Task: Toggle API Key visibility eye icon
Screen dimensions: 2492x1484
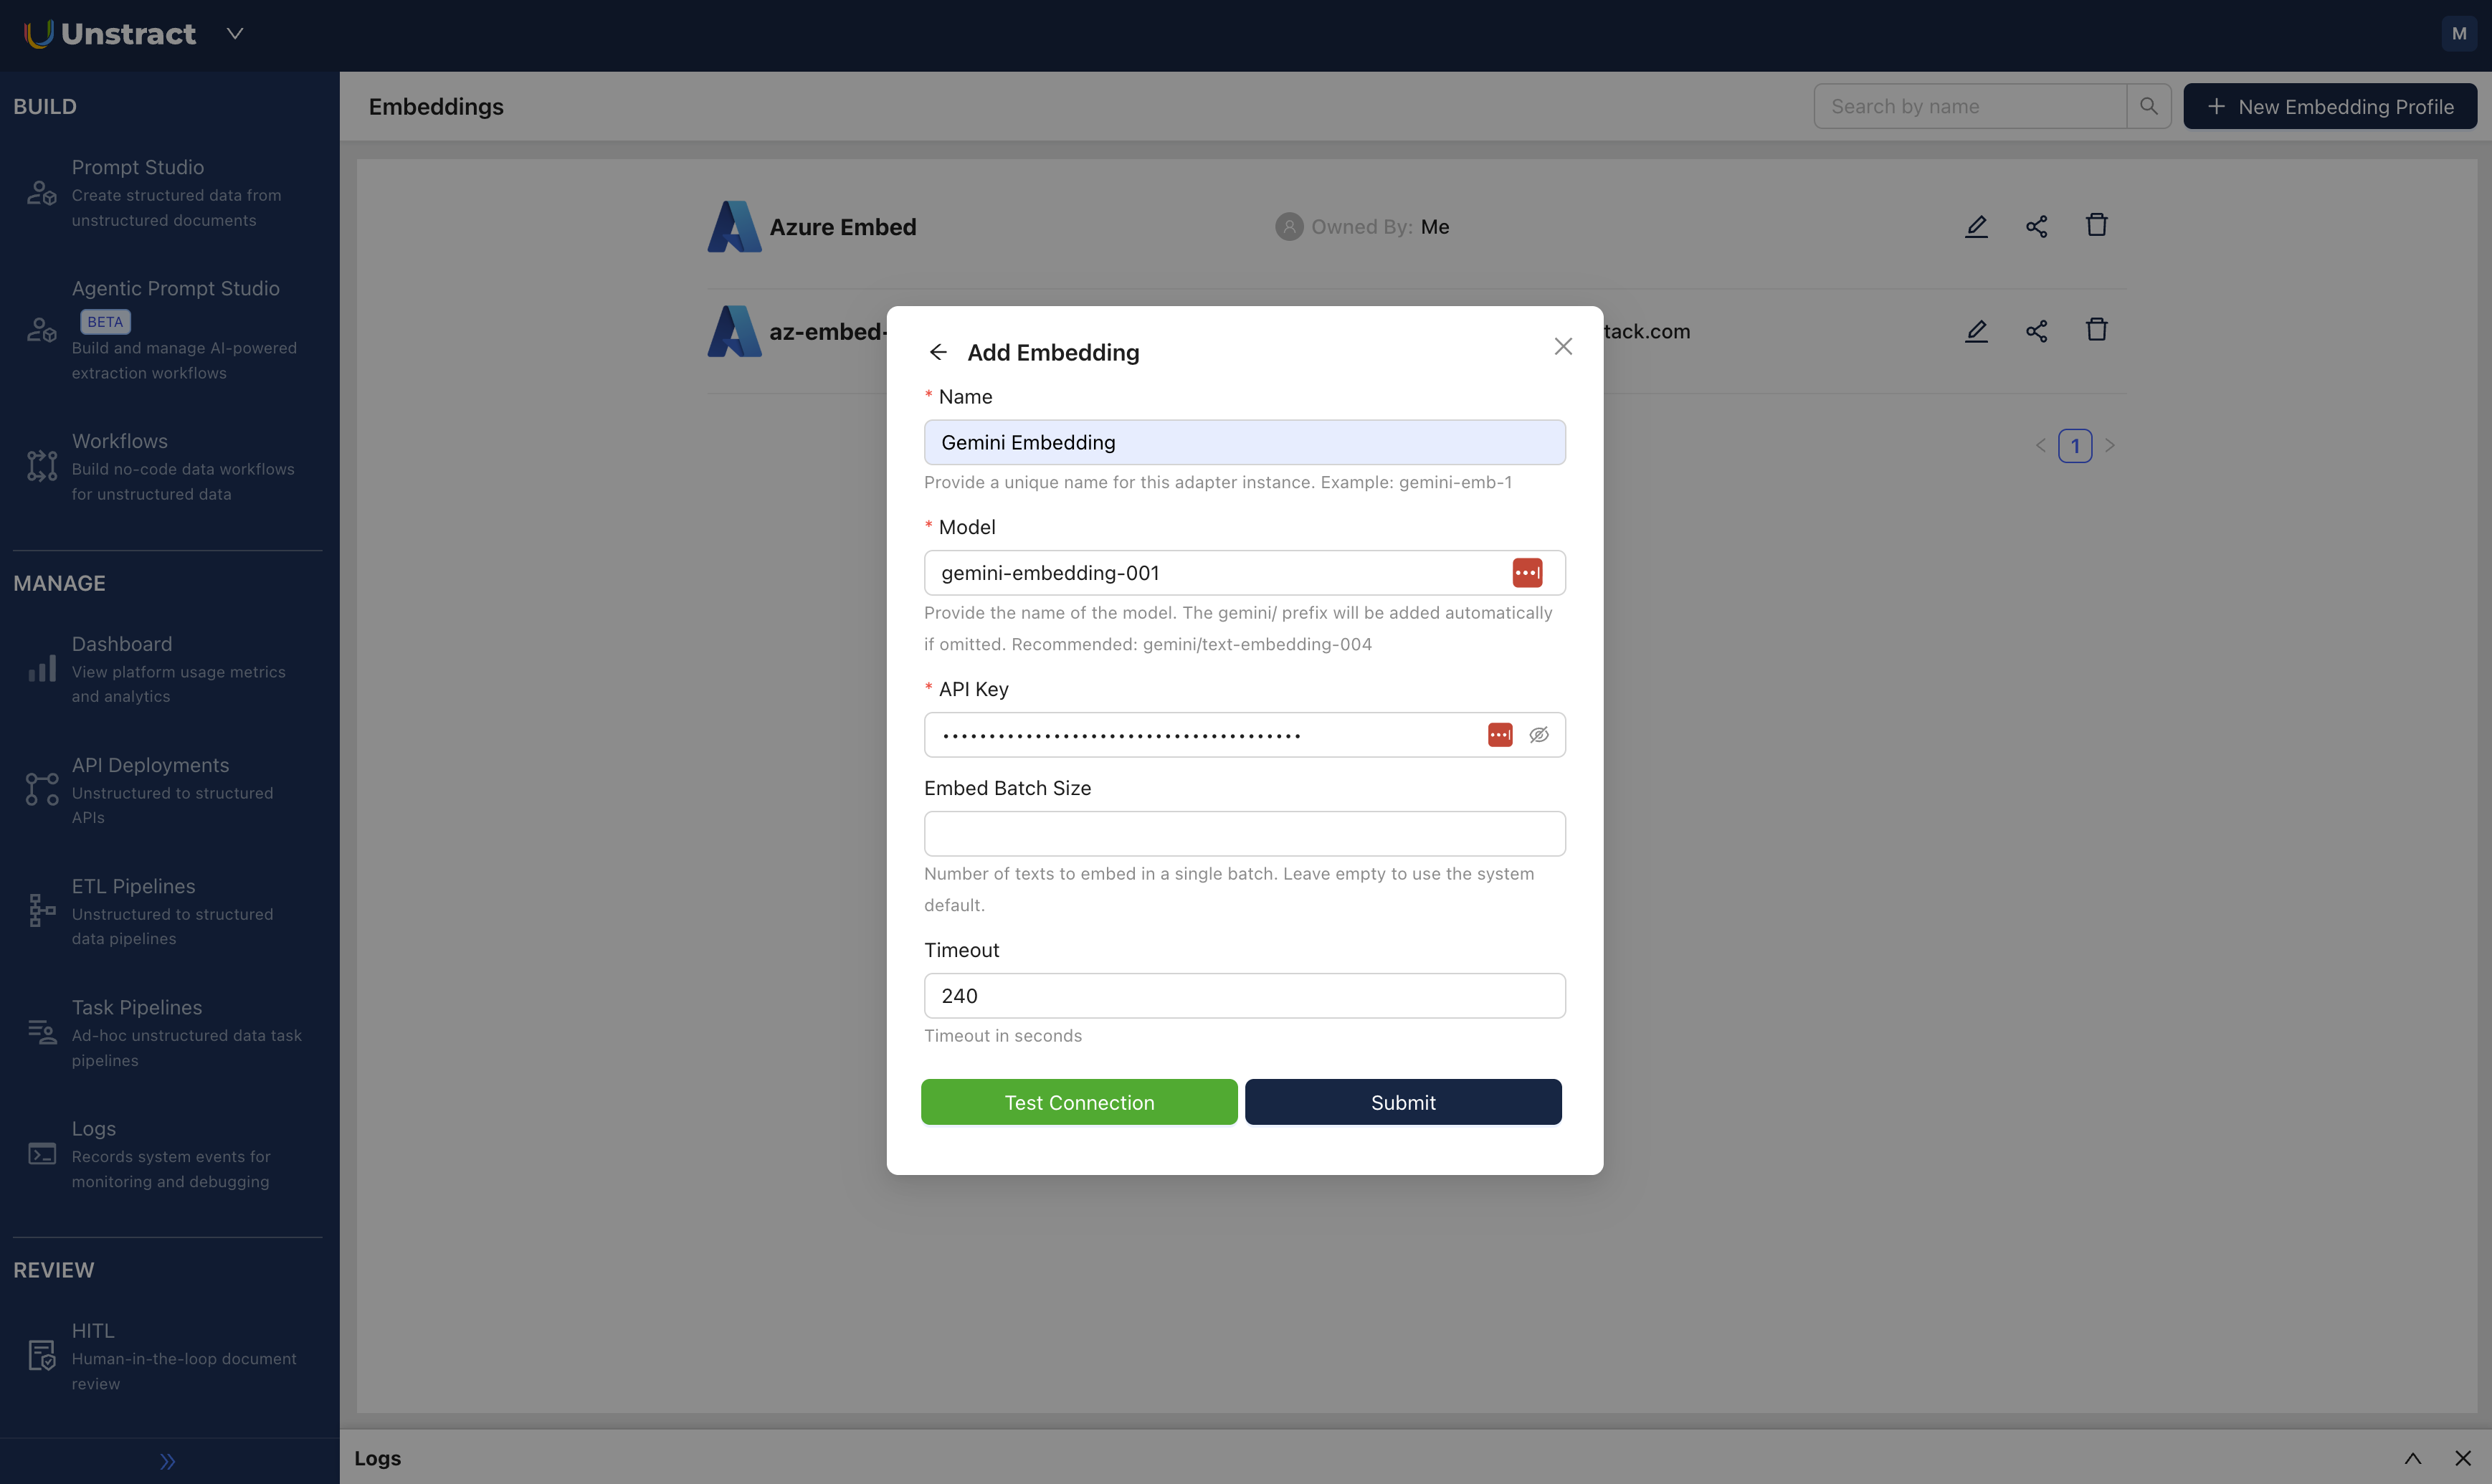Action: coord(1539,735)
